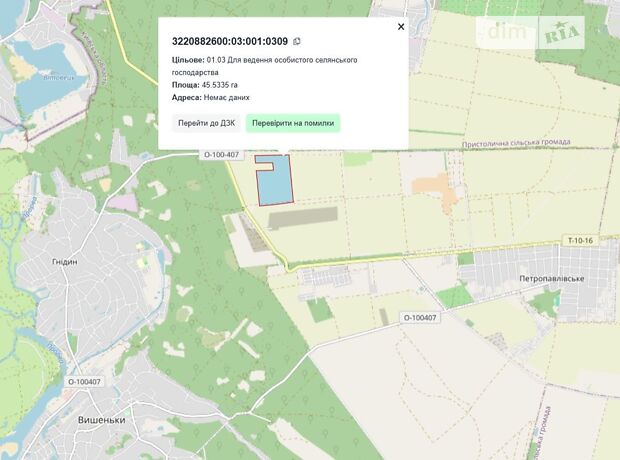Click the 'Площа: 45.5335 га' text

[x=205, y=85]
